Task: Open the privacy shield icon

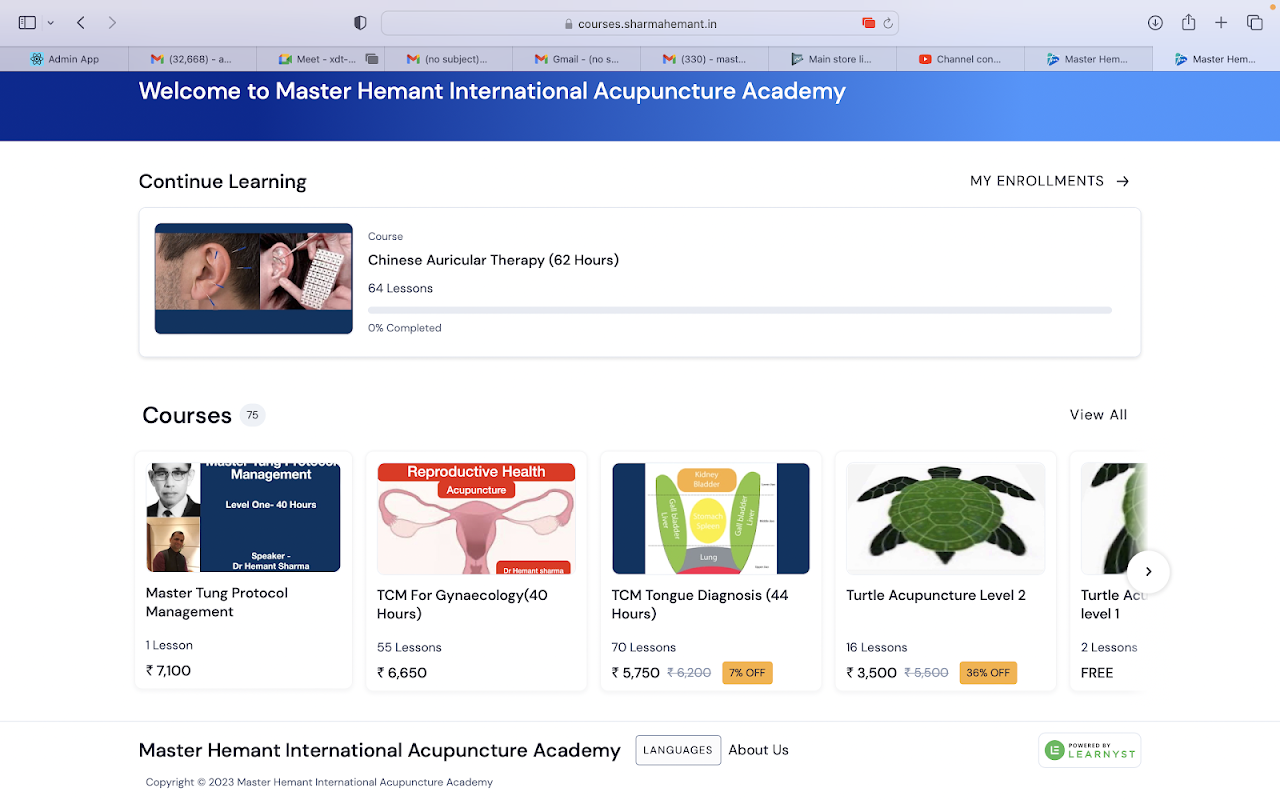Action: tap(360, 23)
